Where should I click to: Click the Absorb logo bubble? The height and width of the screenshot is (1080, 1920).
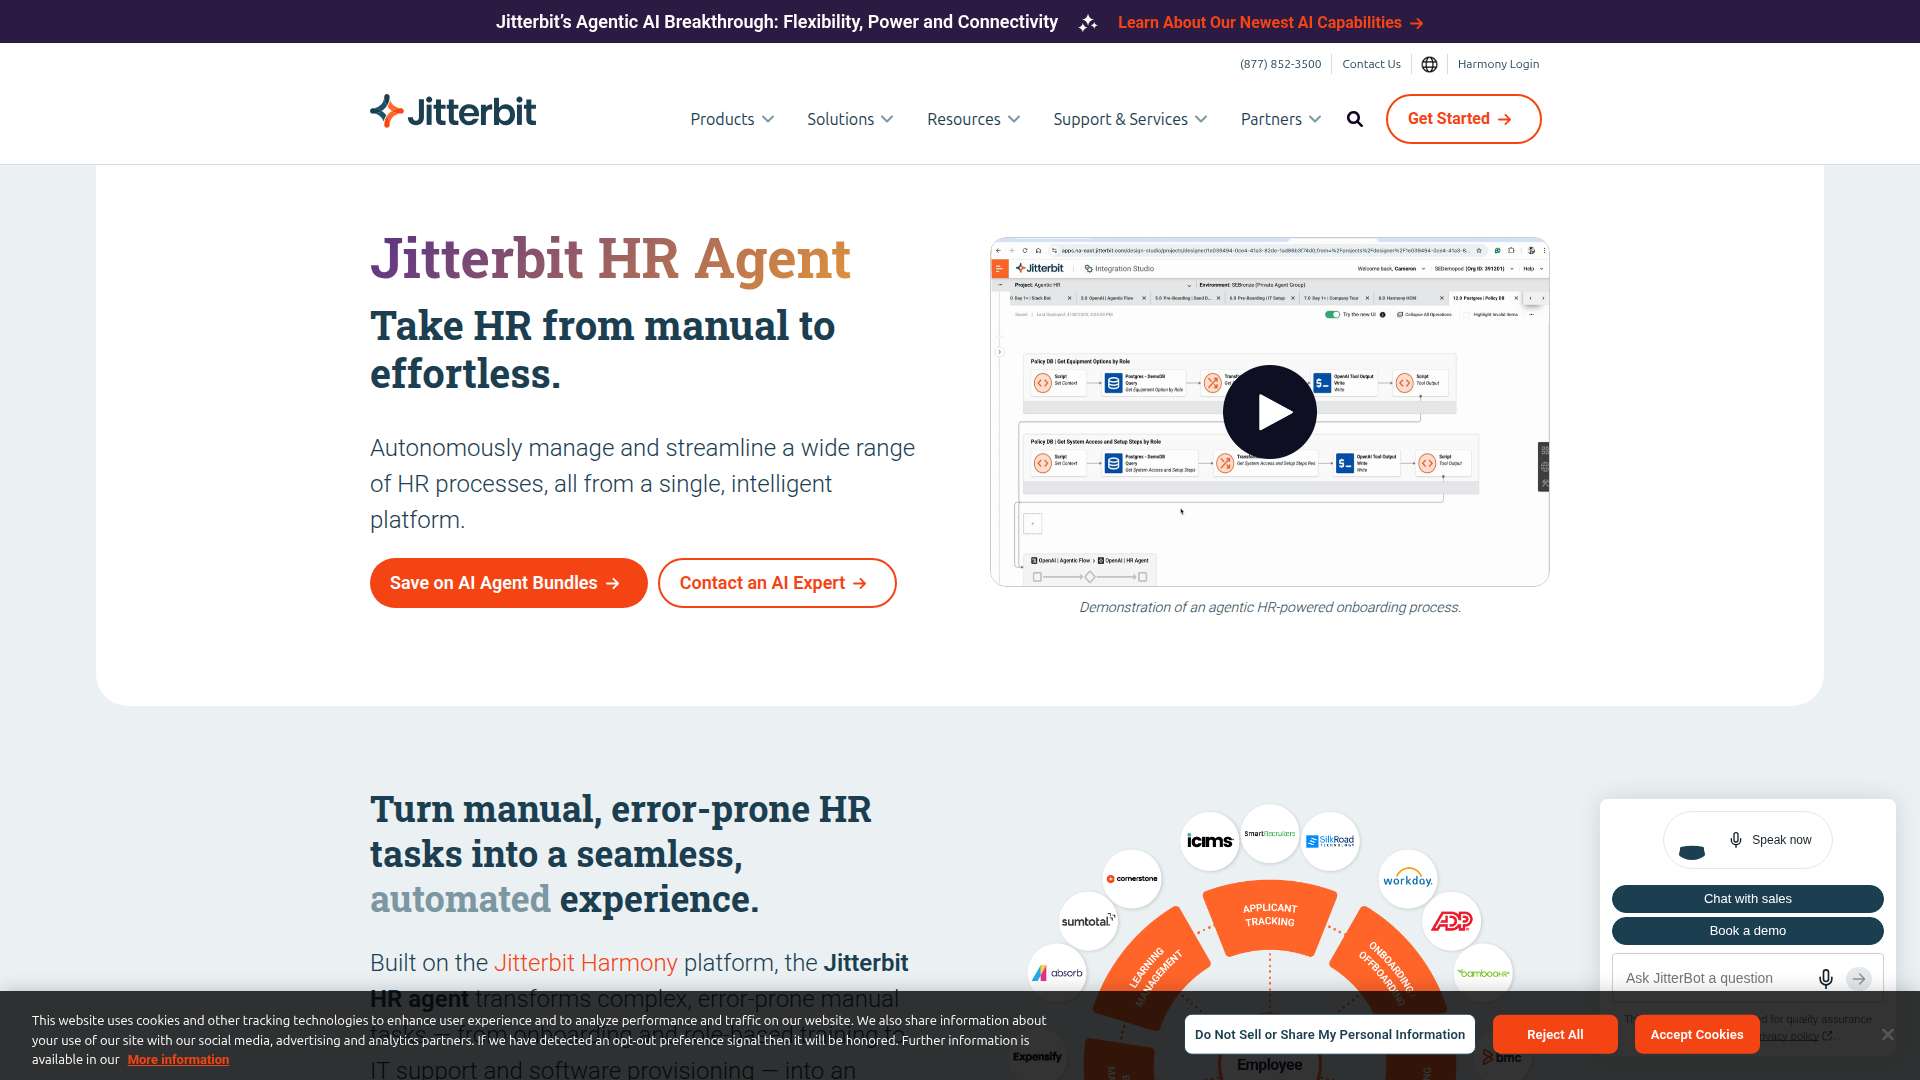pyautogui.click(x=1057, y=973)
